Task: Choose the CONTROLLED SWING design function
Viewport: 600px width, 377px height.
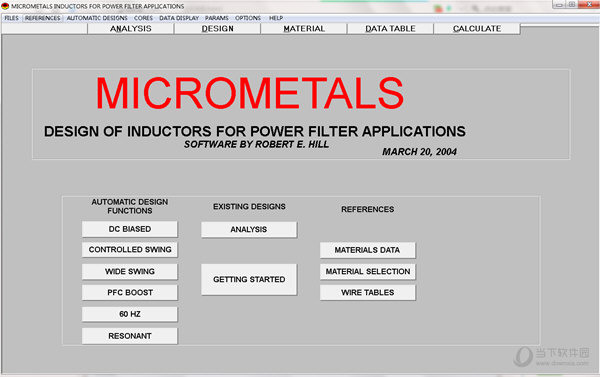Action: click(130, 250)
